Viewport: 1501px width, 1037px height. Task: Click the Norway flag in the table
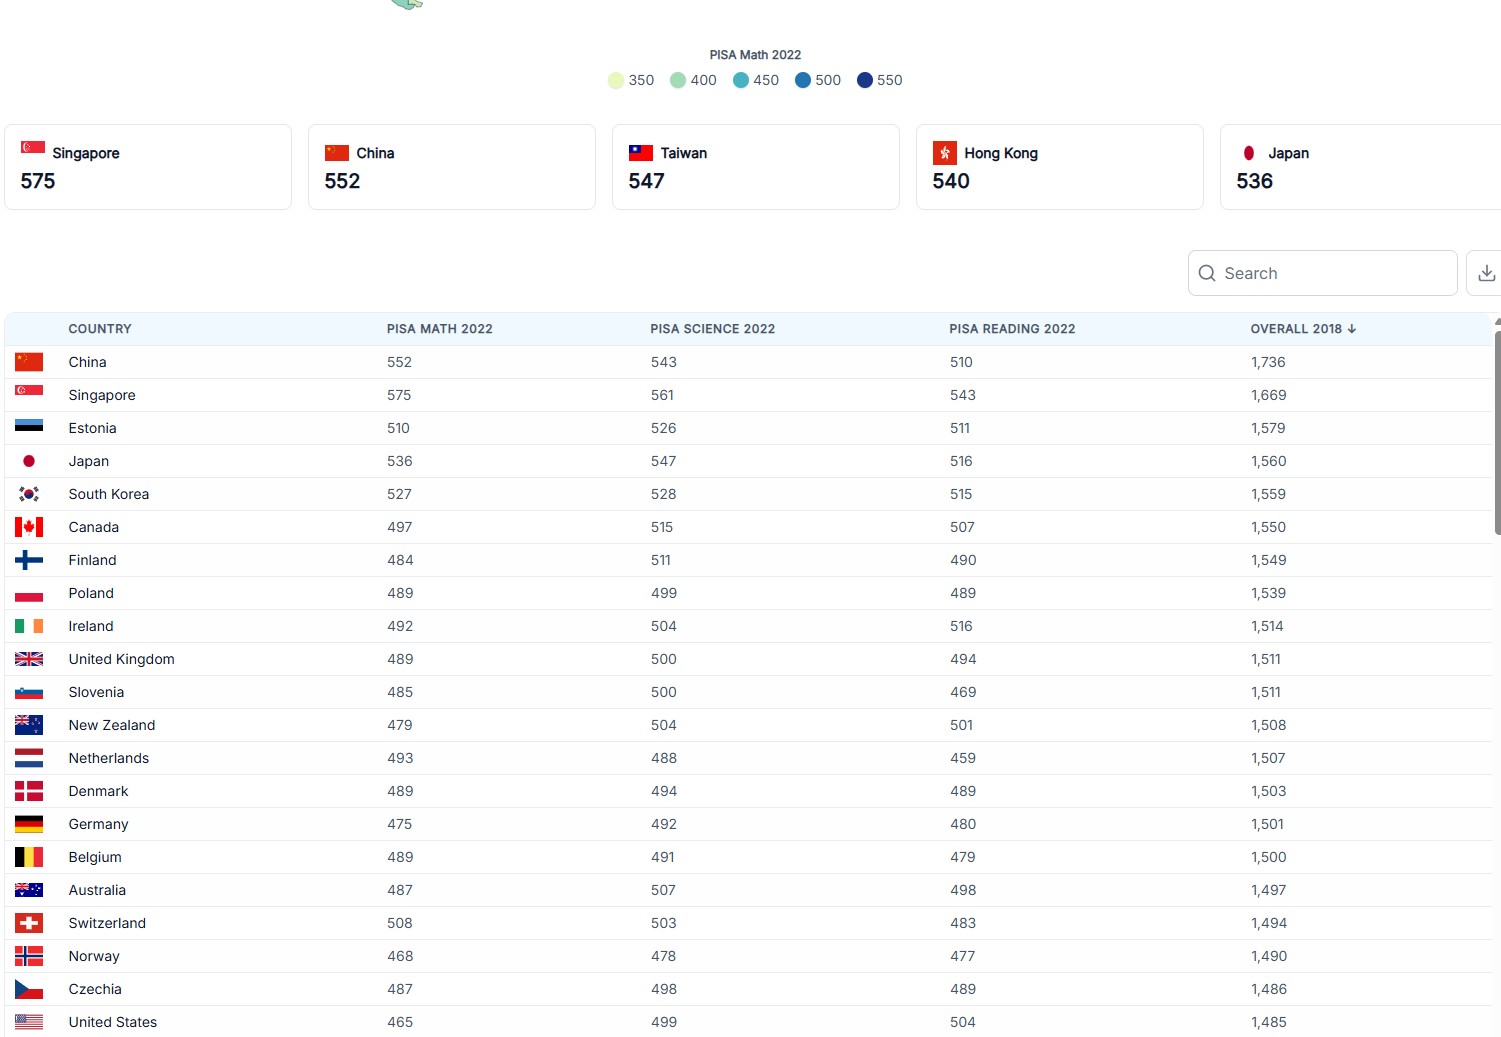click(29, 956)
